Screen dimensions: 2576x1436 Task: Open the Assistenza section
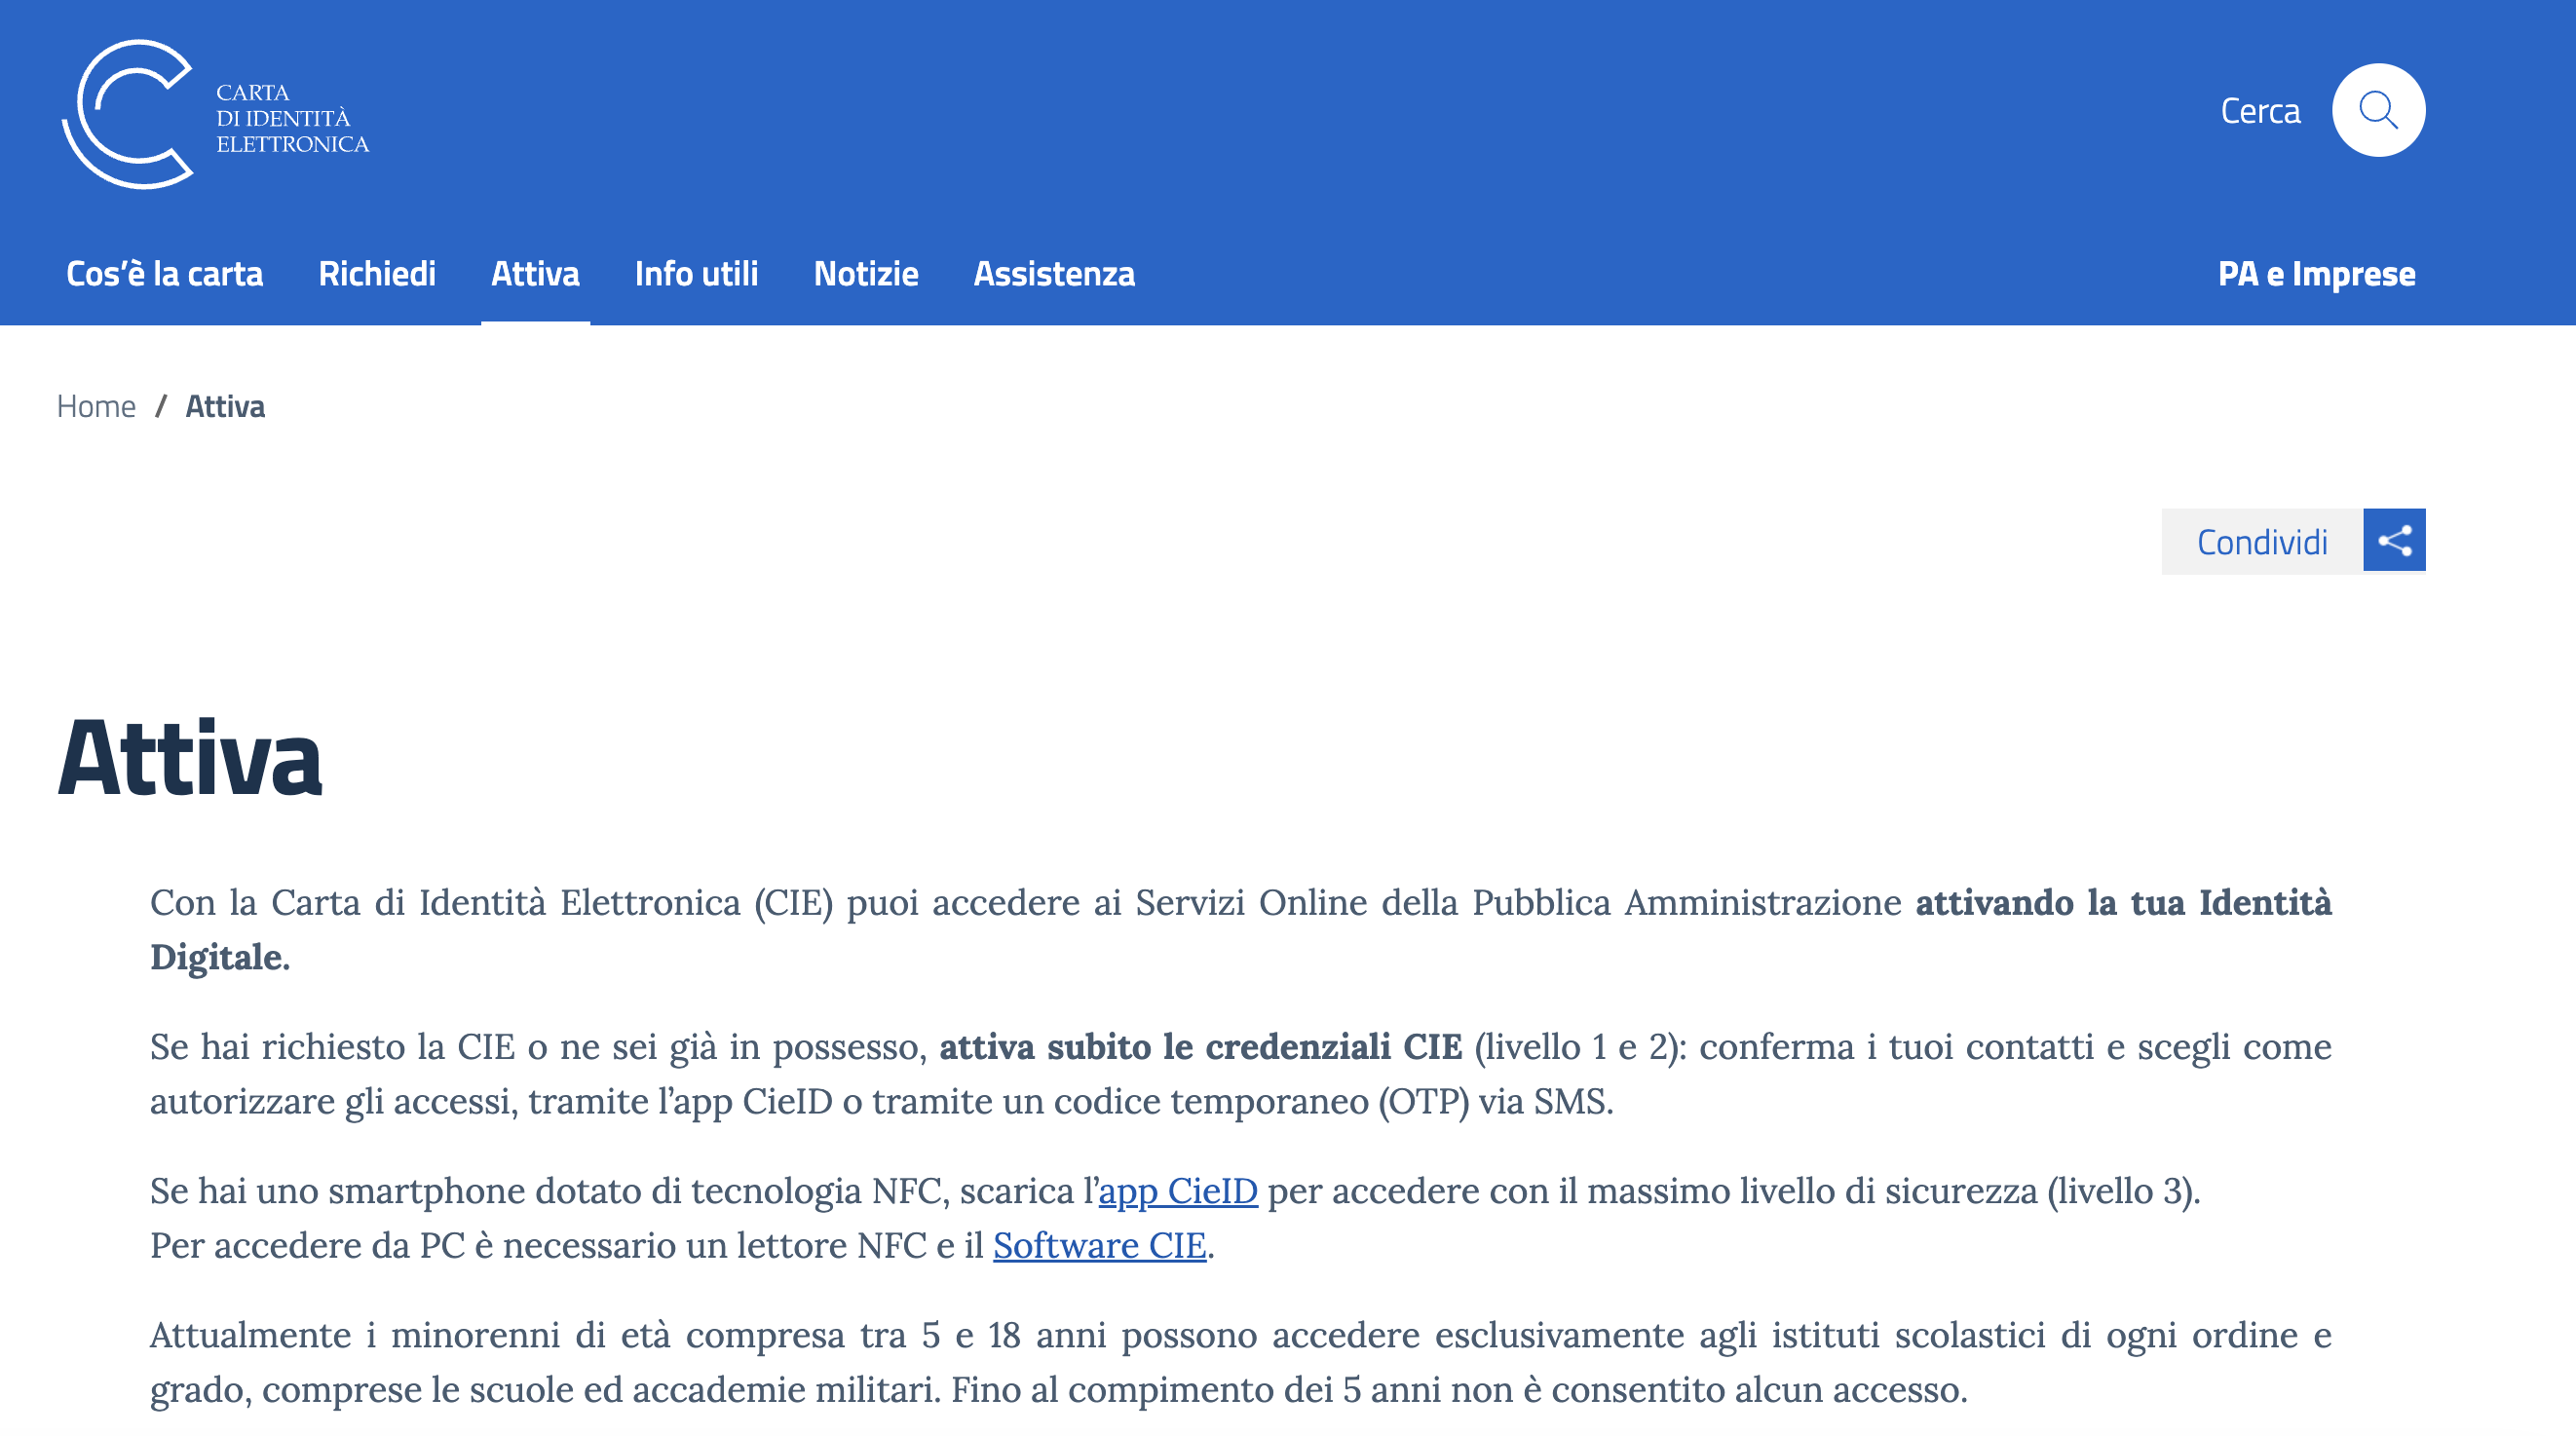[x=1053, y=273]
